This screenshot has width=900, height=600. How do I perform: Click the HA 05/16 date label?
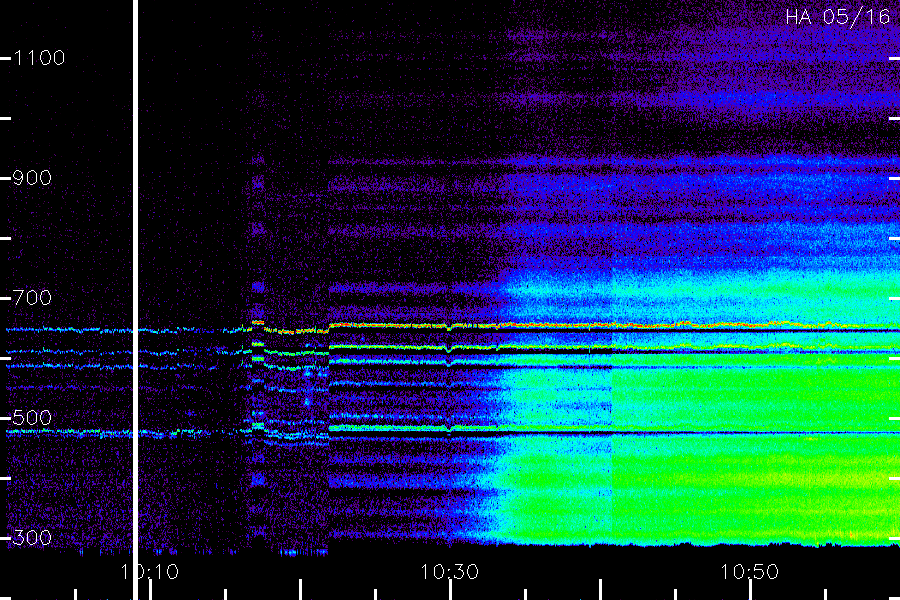click(837, 17)
